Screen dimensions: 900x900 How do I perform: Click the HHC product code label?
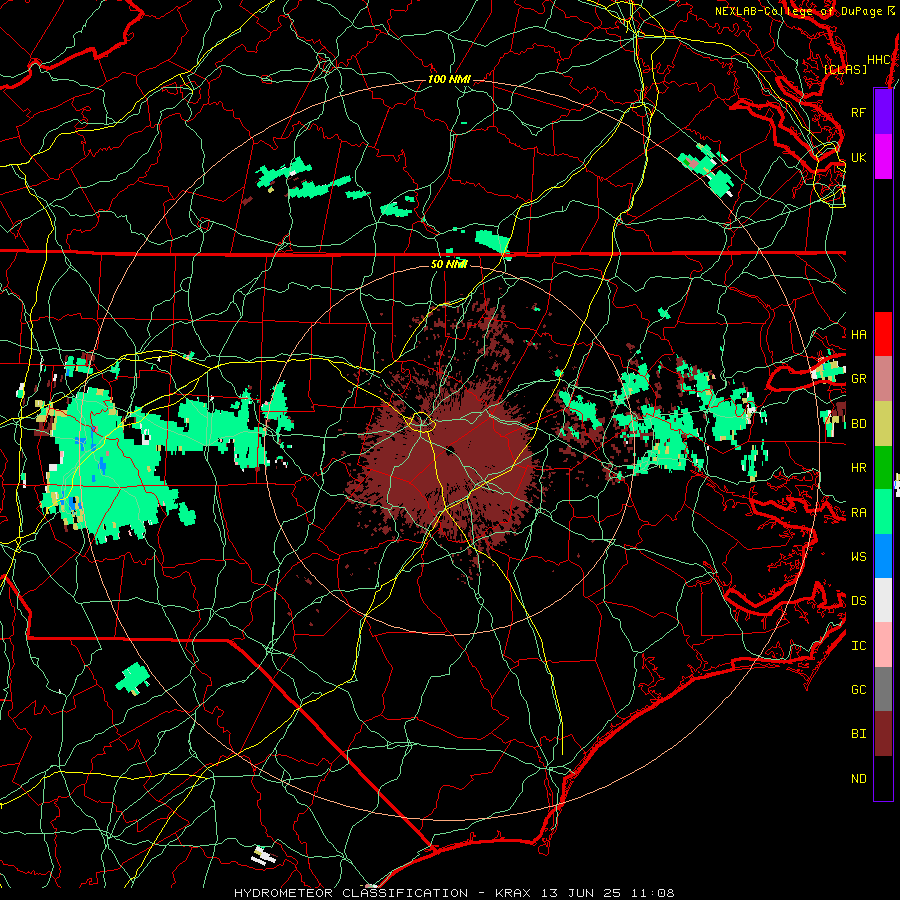click(x=878, y=60)
